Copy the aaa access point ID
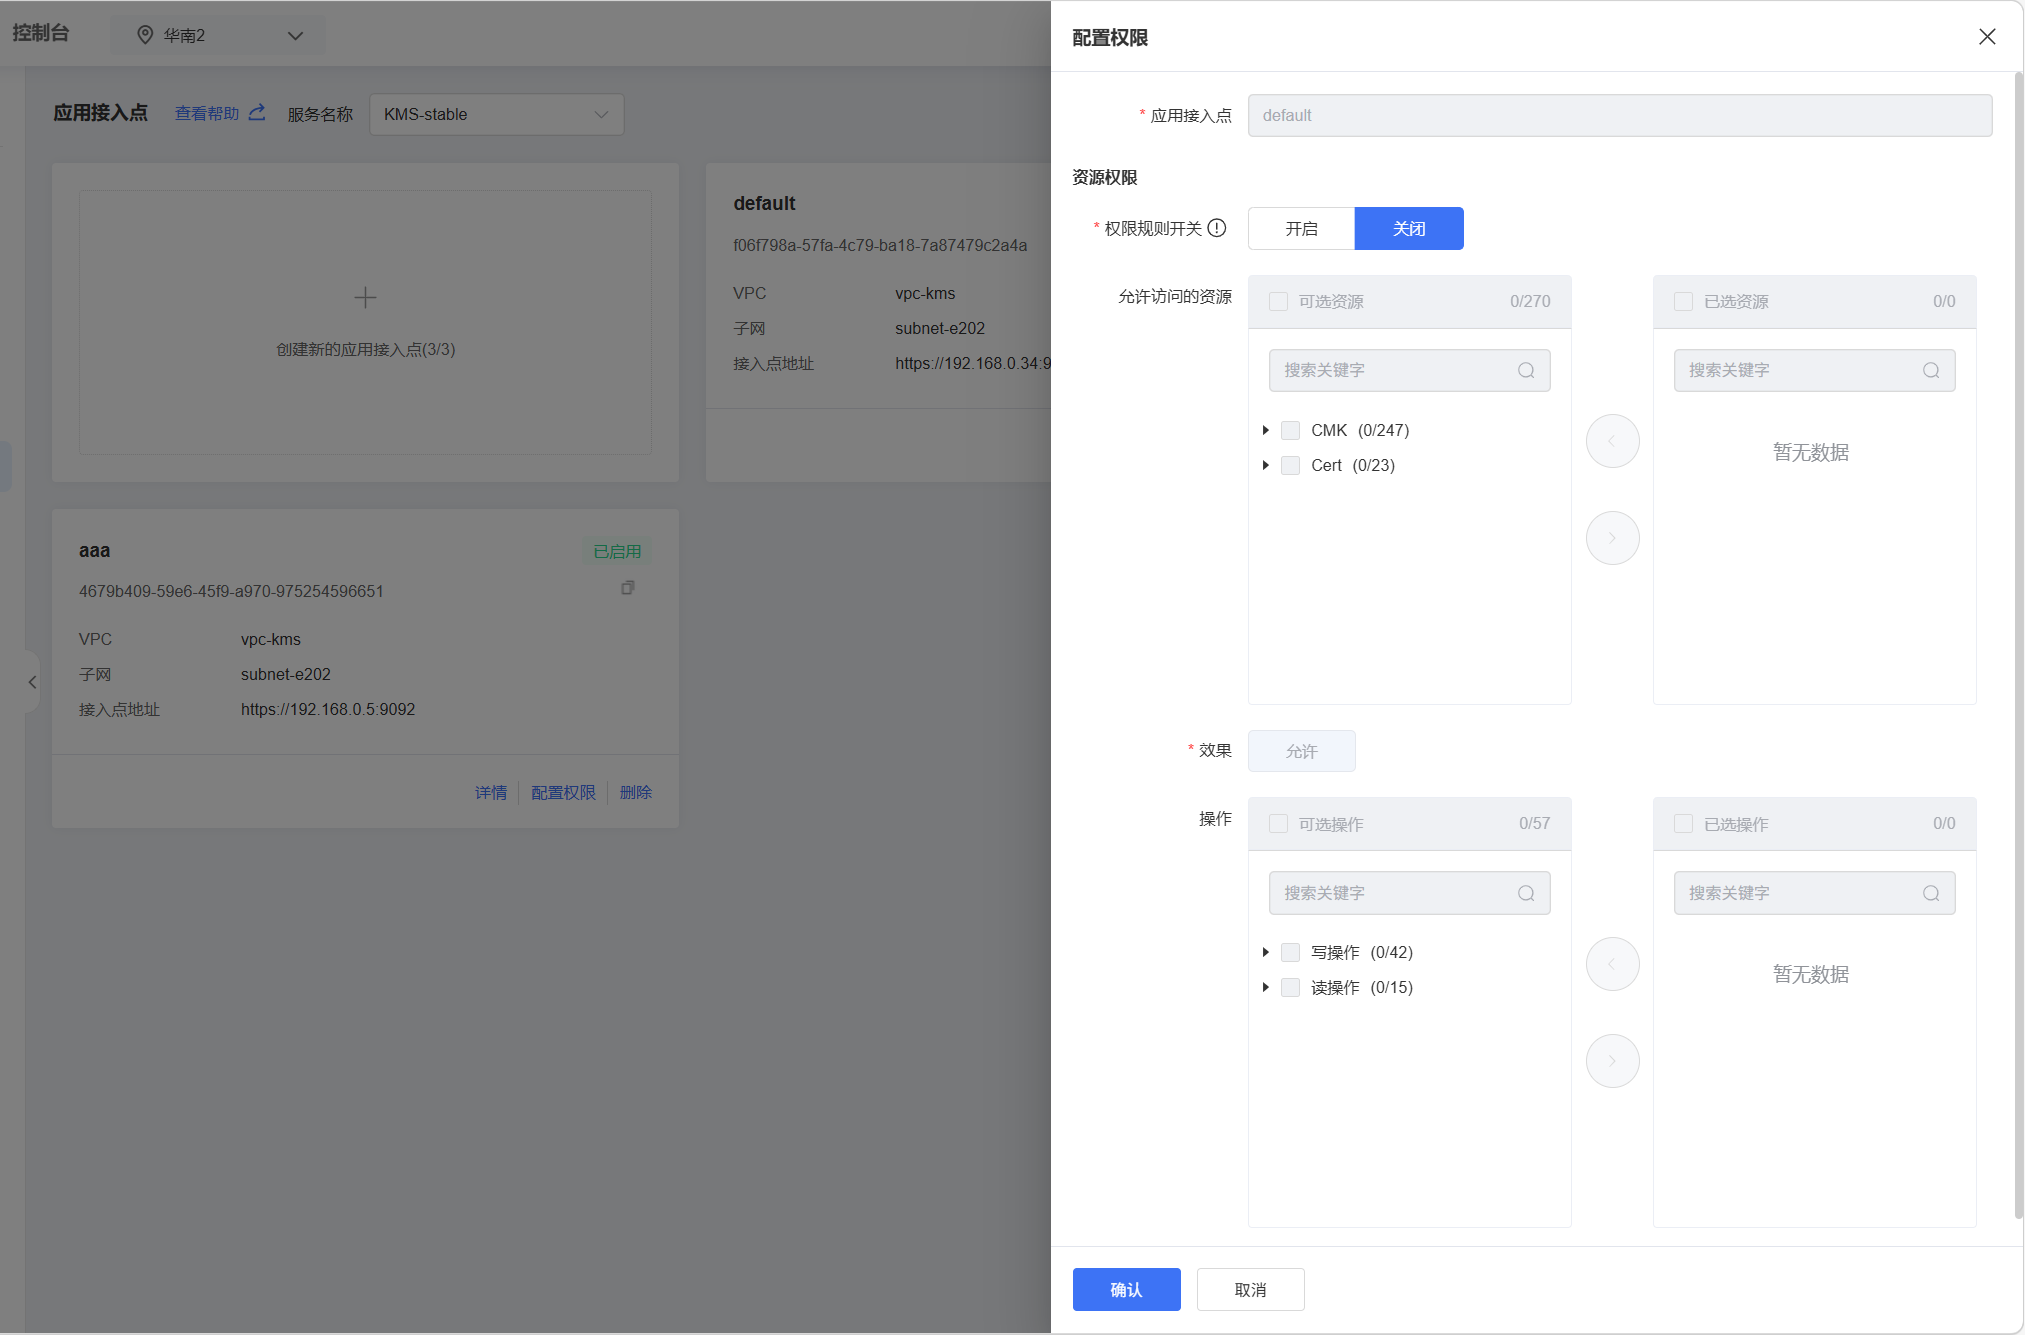Image resolution: width=2025 pixels, height=1335 pixels. pos(627,588)
